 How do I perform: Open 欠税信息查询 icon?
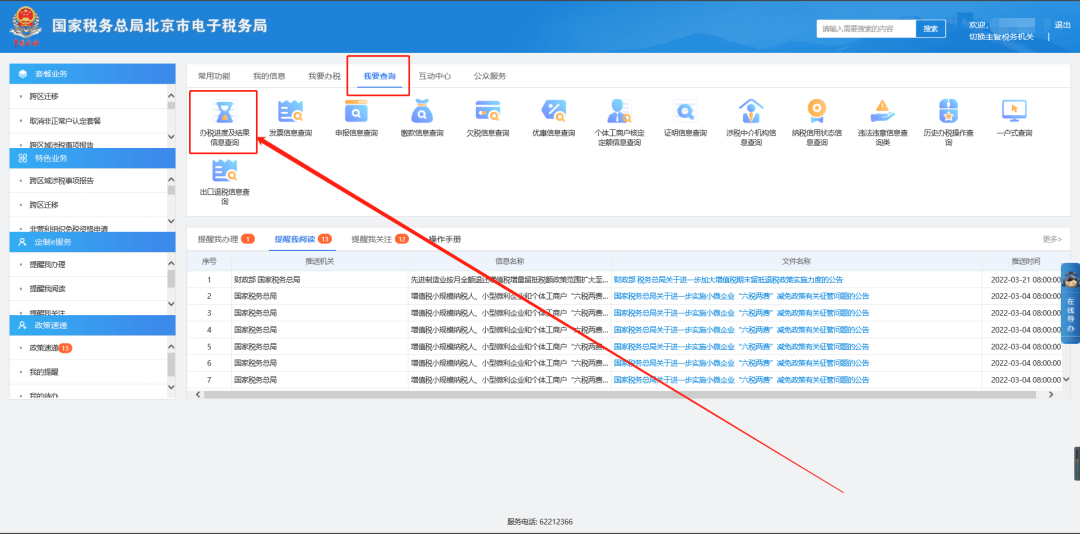pyautogui.click(x=488, y=111)
